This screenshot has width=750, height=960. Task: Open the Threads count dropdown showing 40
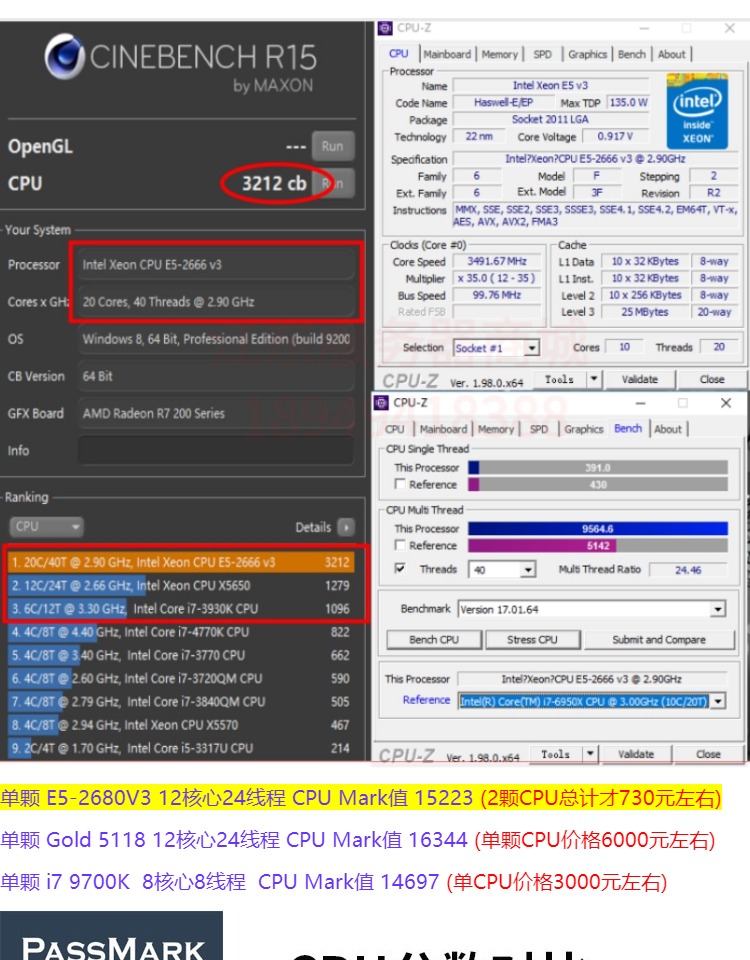coord(528,570)
